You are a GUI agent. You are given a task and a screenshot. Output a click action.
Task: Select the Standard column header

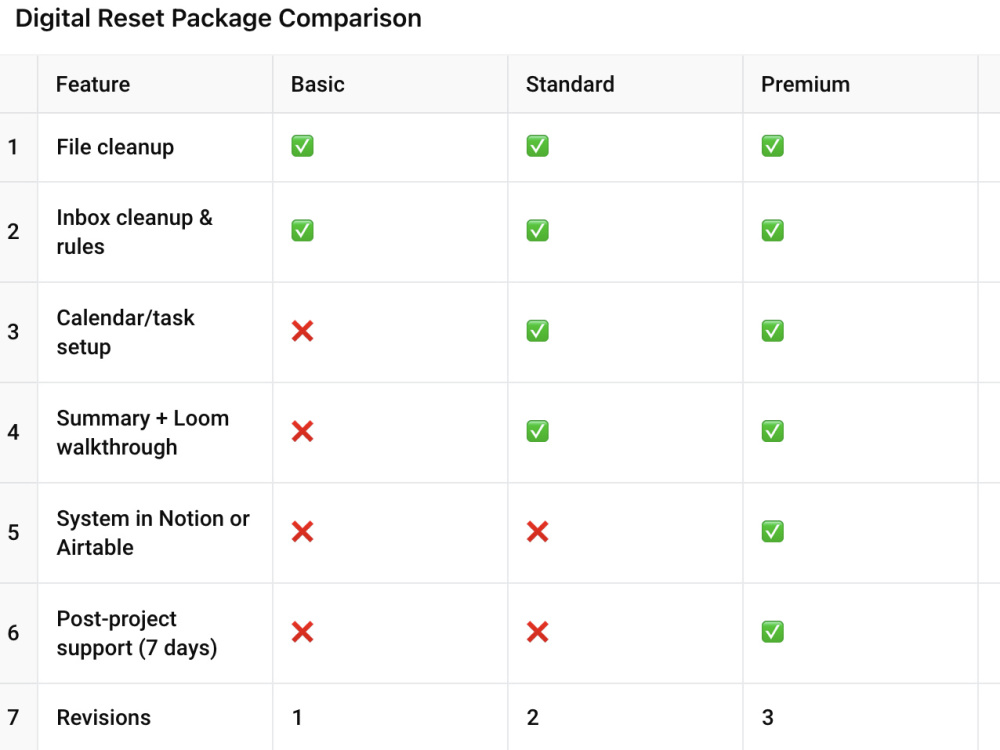coord(626,84)
